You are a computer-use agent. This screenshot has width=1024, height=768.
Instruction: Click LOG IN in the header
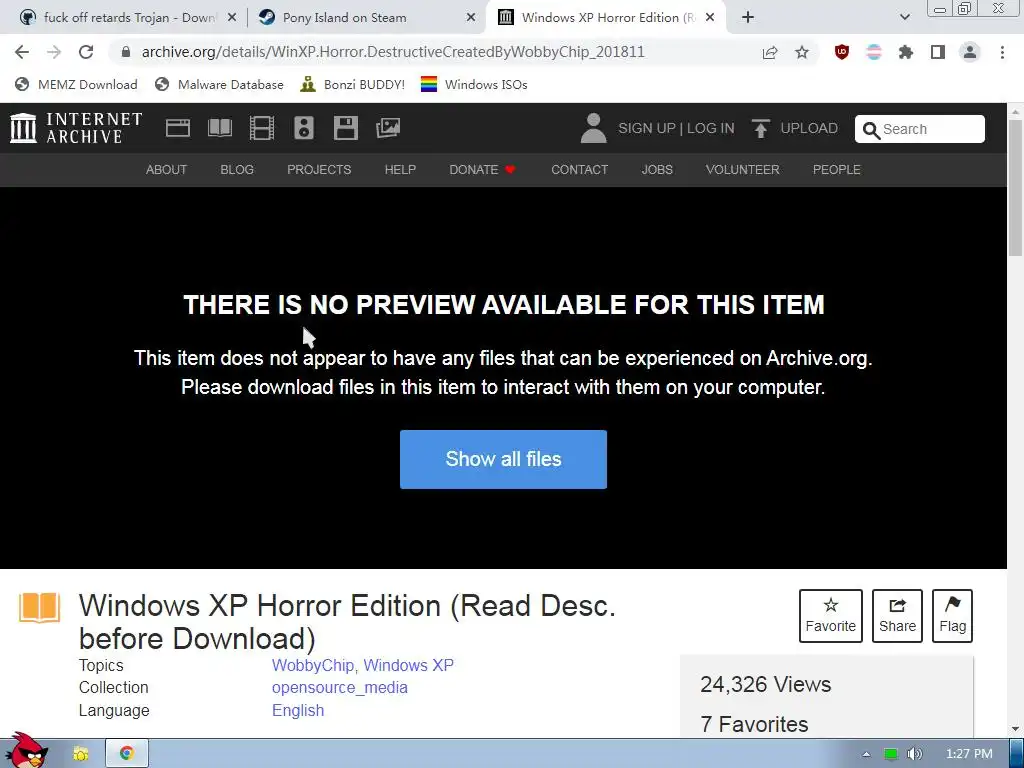click(711, 128)
